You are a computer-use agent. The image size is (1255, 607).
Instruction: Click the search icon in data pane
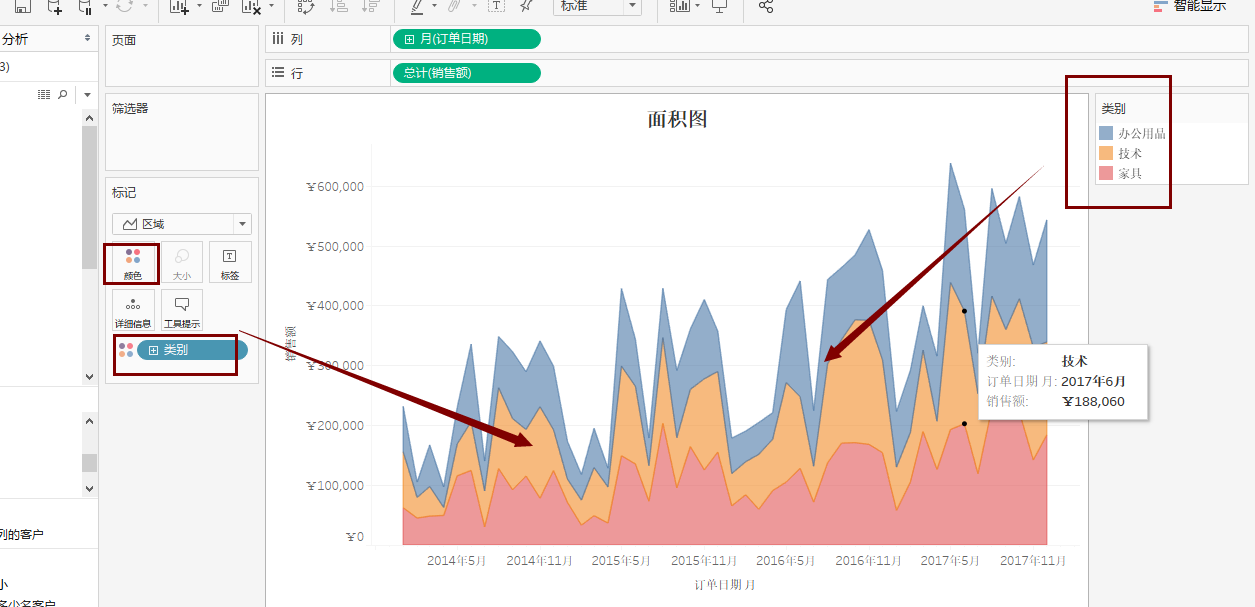pyautogui.click(x=63, y=94)
